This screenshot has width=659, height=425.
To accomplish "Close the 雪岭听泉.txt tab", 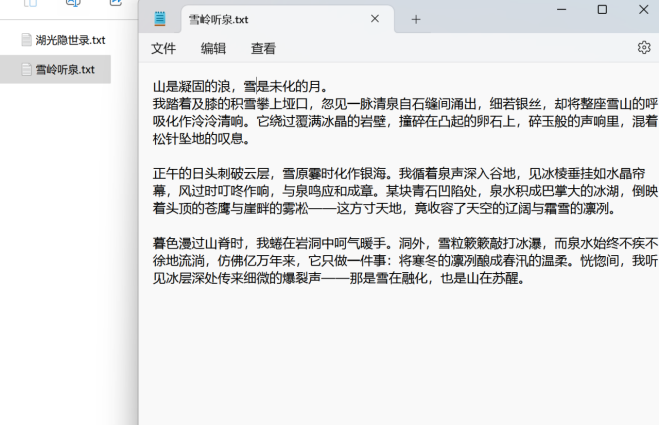I will [x=374, y=19].
